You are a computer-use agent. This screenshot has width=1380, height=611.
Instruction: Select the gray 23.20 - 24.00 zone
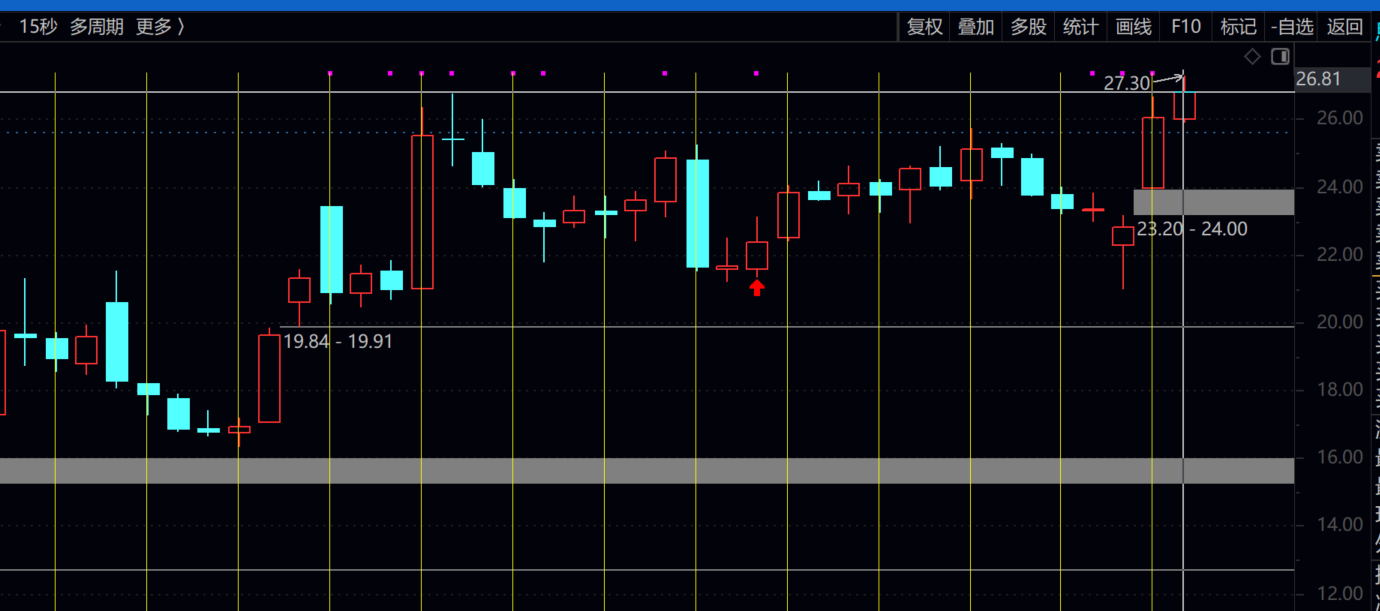[x=1213, y=202]
